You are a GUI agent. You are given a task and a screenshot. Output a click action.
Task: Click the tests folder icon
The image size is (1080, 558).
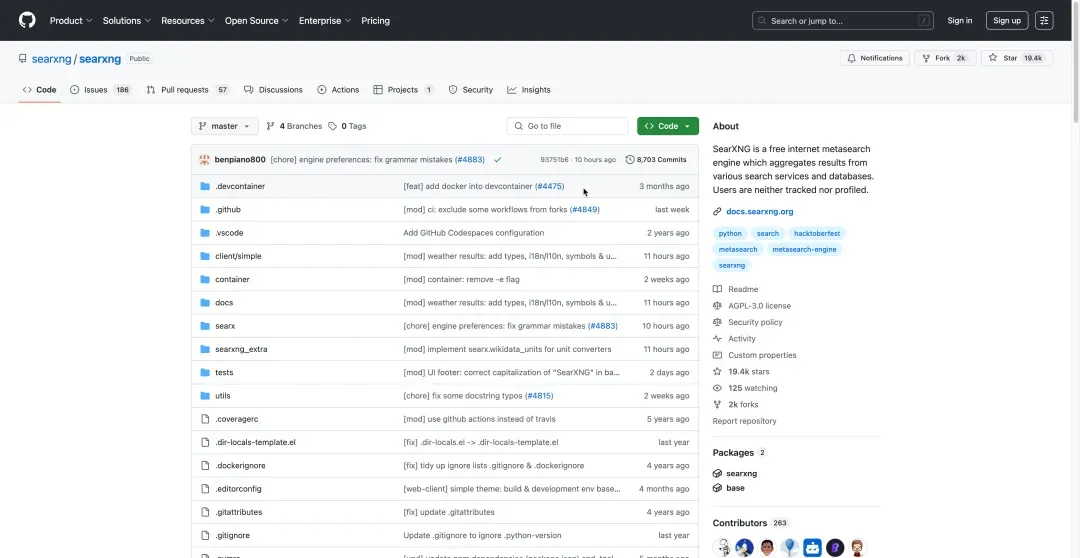(x=205, y=373)
